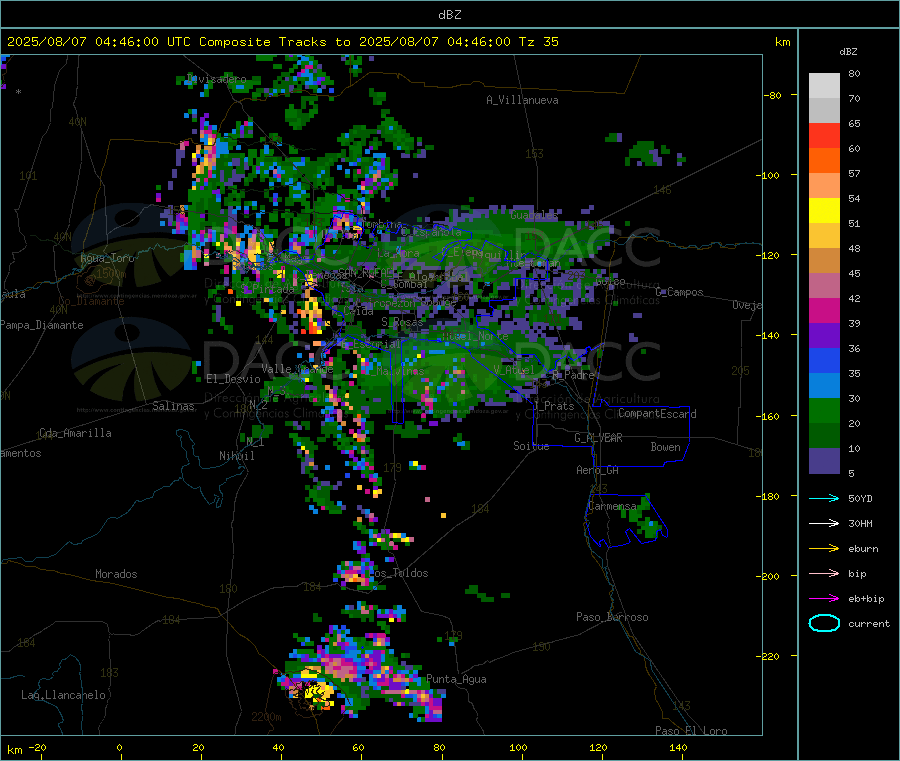Select the 'CompantEscard' map label

[657, 414]
